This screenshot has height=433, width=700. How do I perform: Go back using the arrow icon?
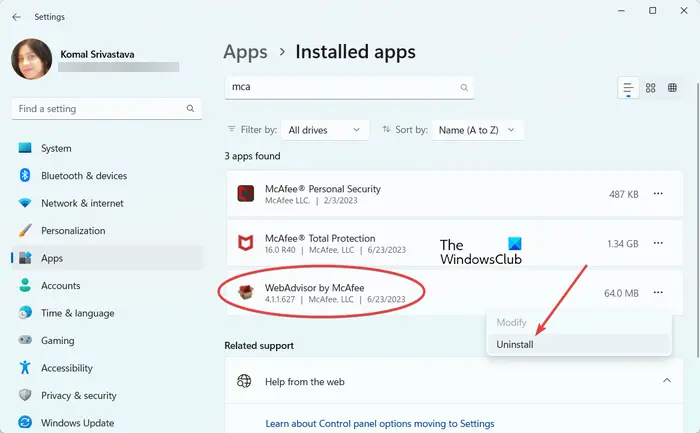point(17,17)
